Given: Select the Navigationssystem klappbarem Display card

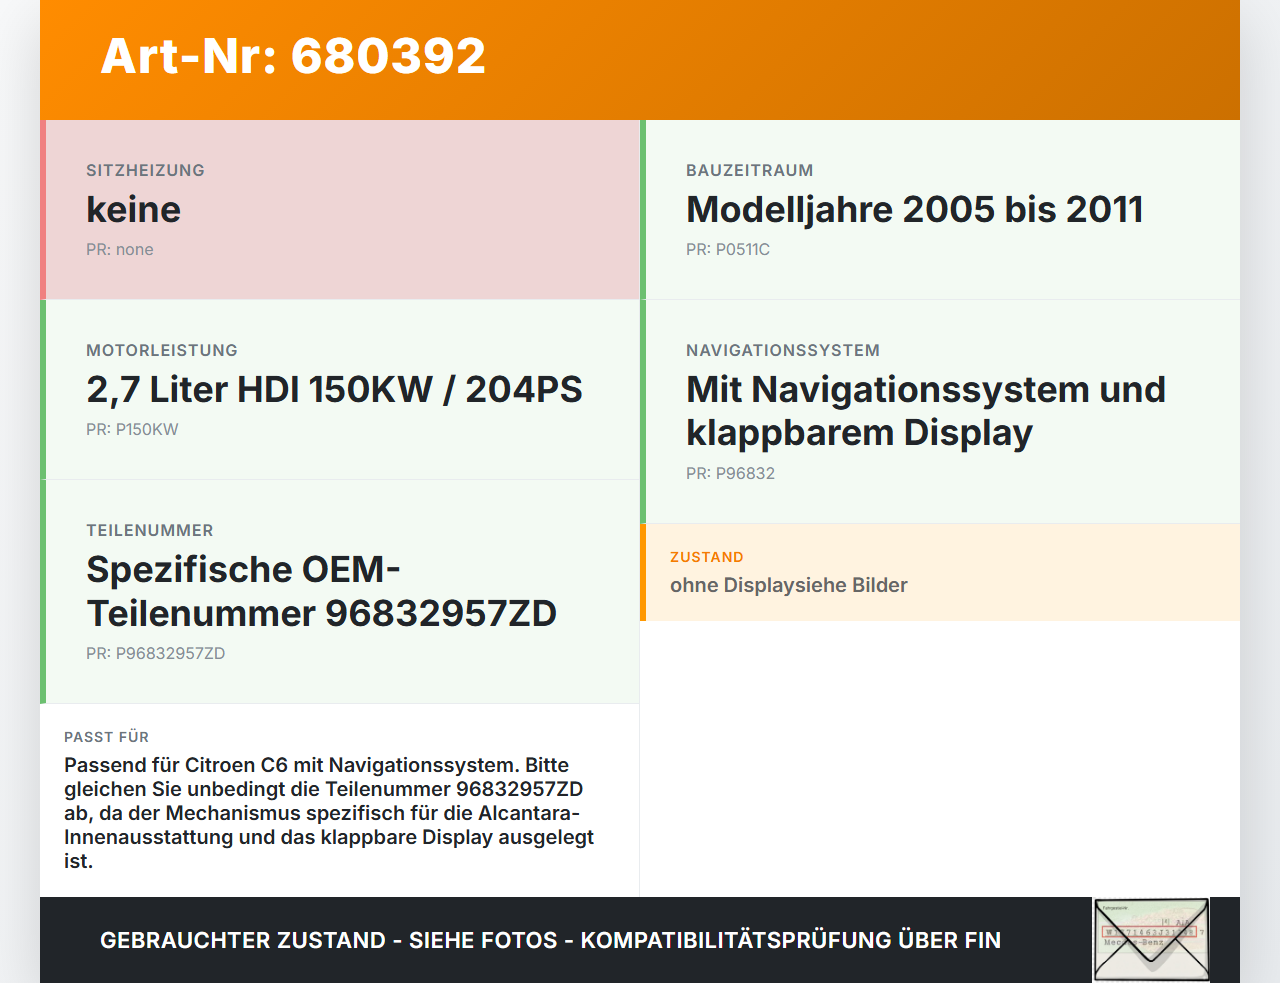Looking at the screenshot, I should point(940,412).
